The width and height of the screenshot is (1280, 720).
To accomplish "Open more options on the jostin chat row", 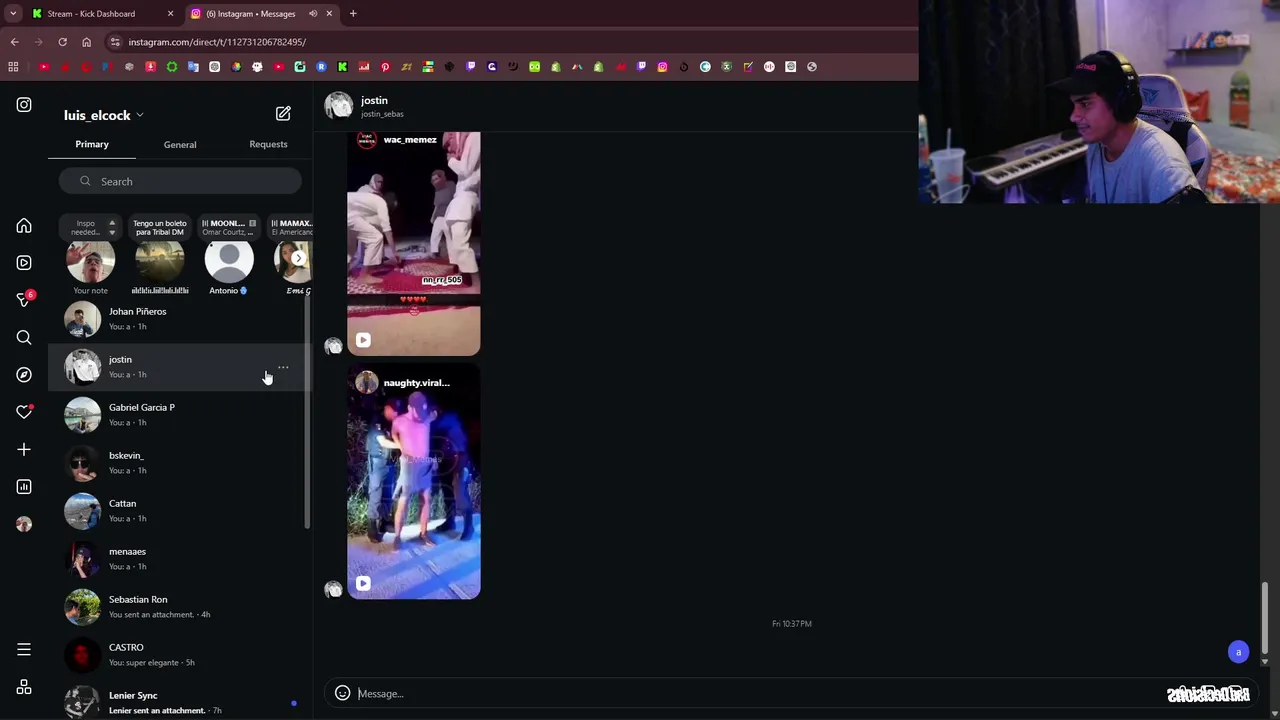I will coord(283,367).
